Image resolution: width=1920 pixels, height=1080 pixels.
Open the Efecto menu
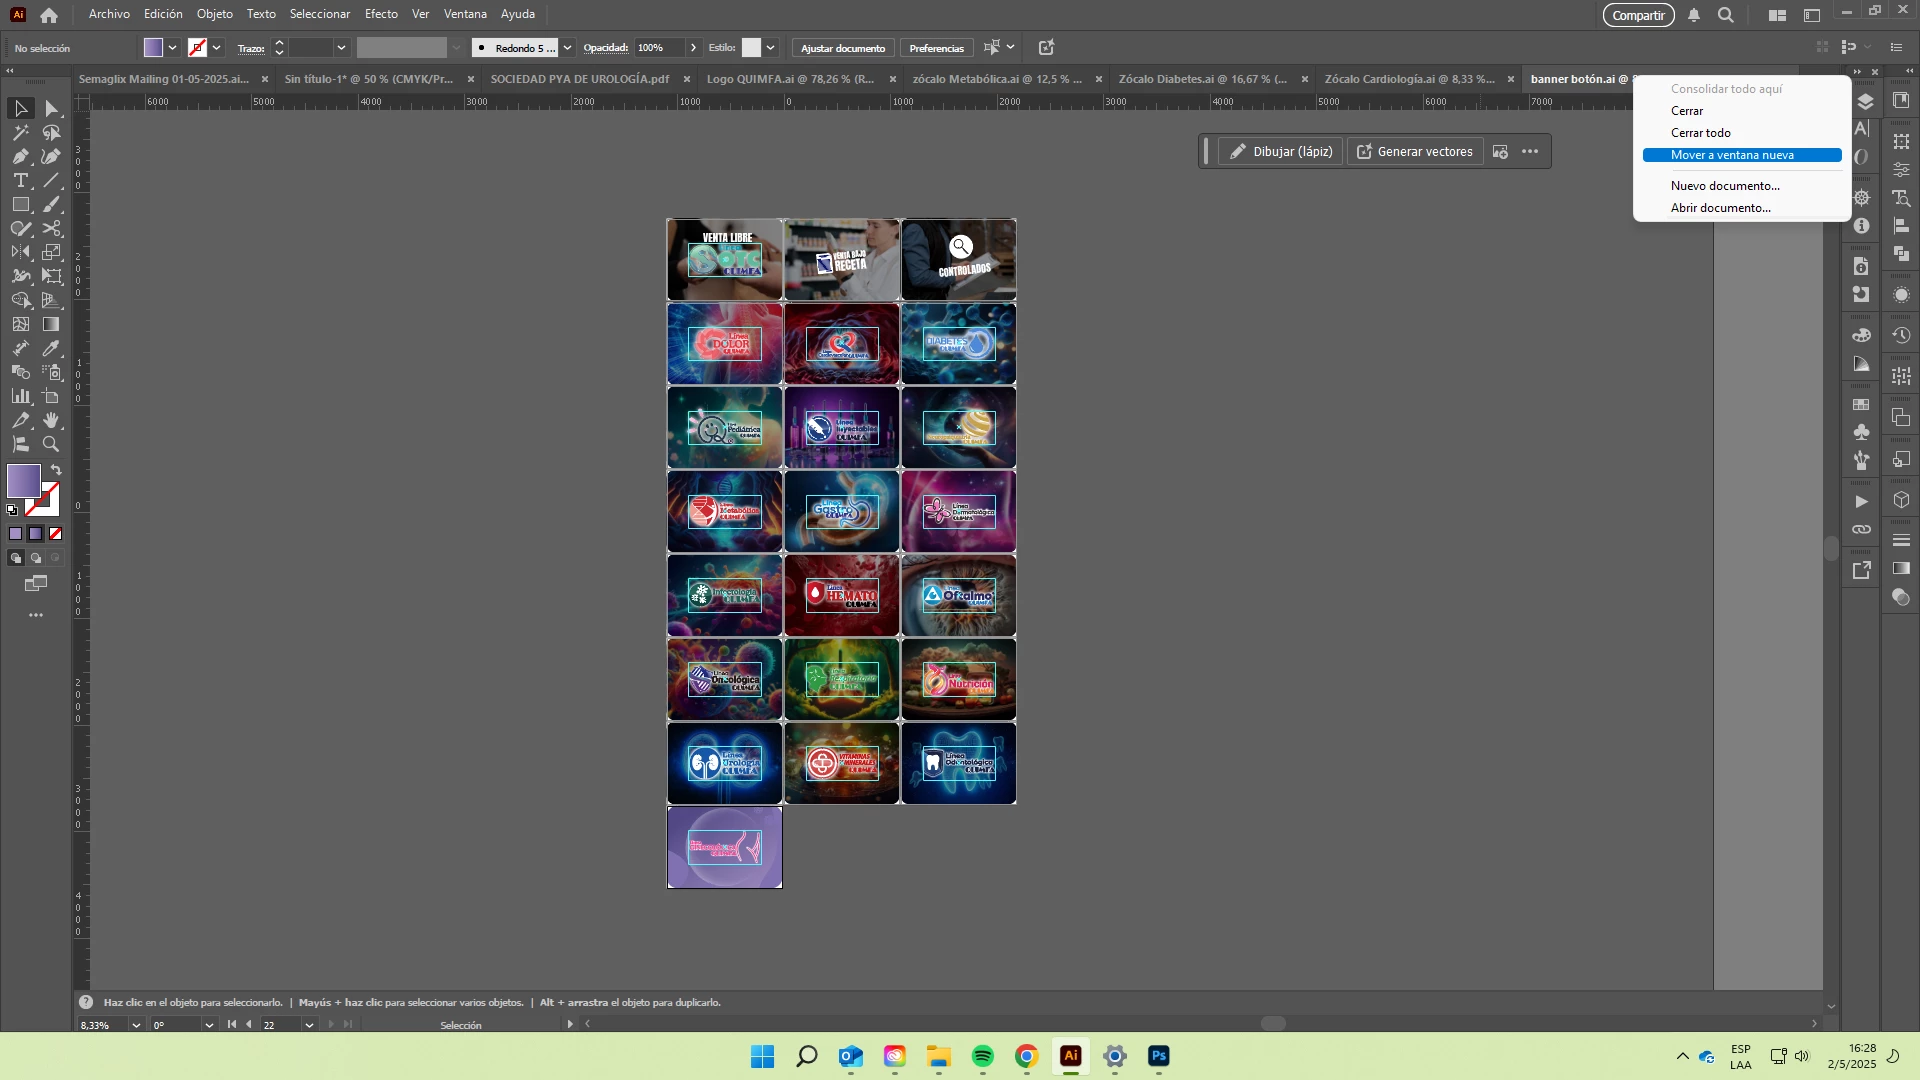pos(381,14)
